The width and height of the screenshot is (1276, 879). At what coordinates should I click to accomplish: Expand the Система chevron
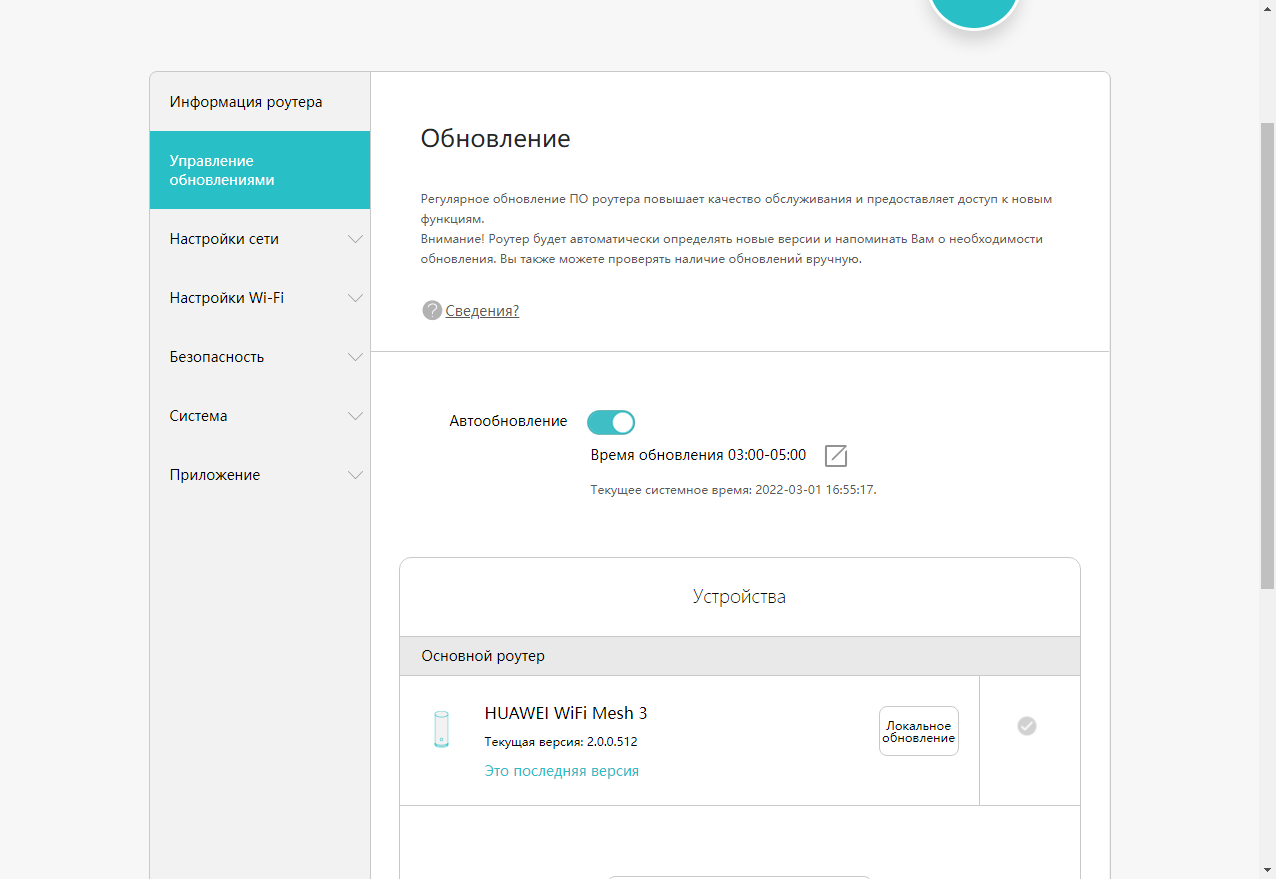(x=355, y=416)
